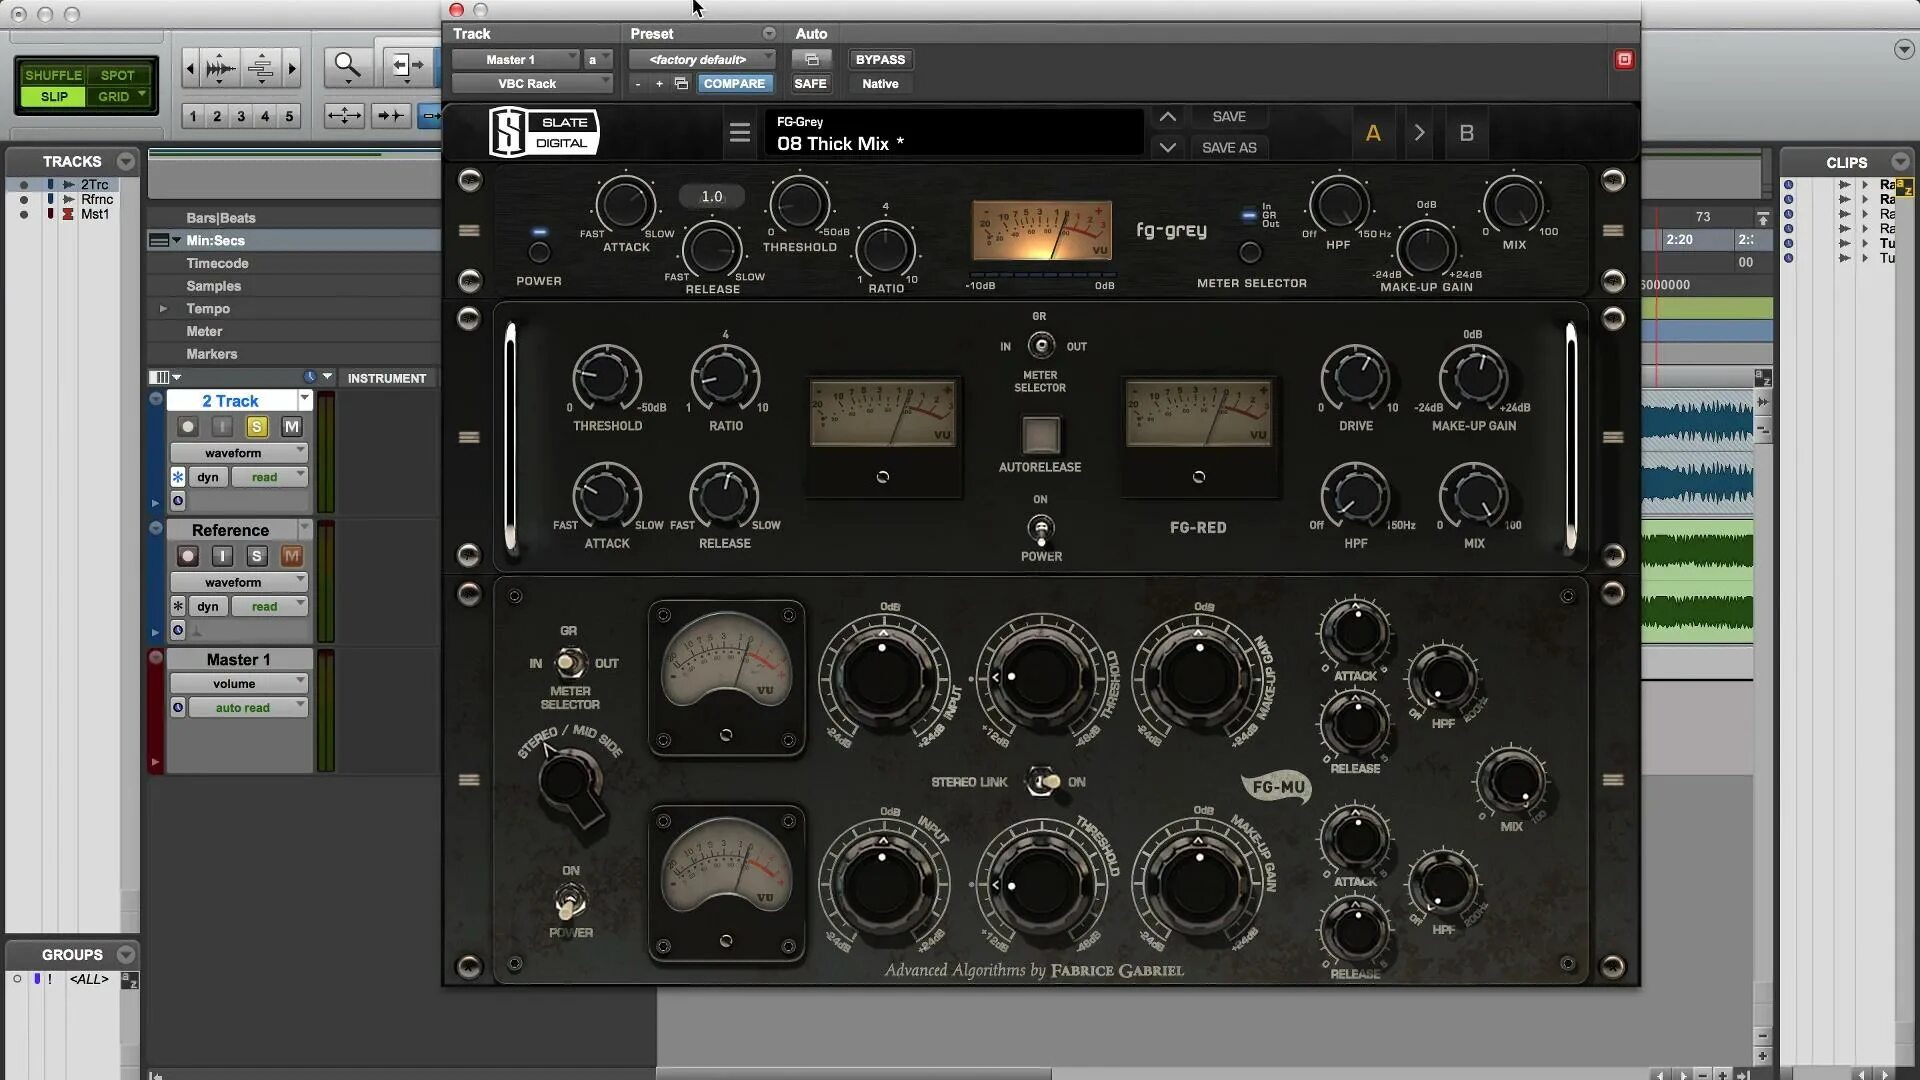
Task: Toggle the FG-Grey power button
Action: coord(538,252)
